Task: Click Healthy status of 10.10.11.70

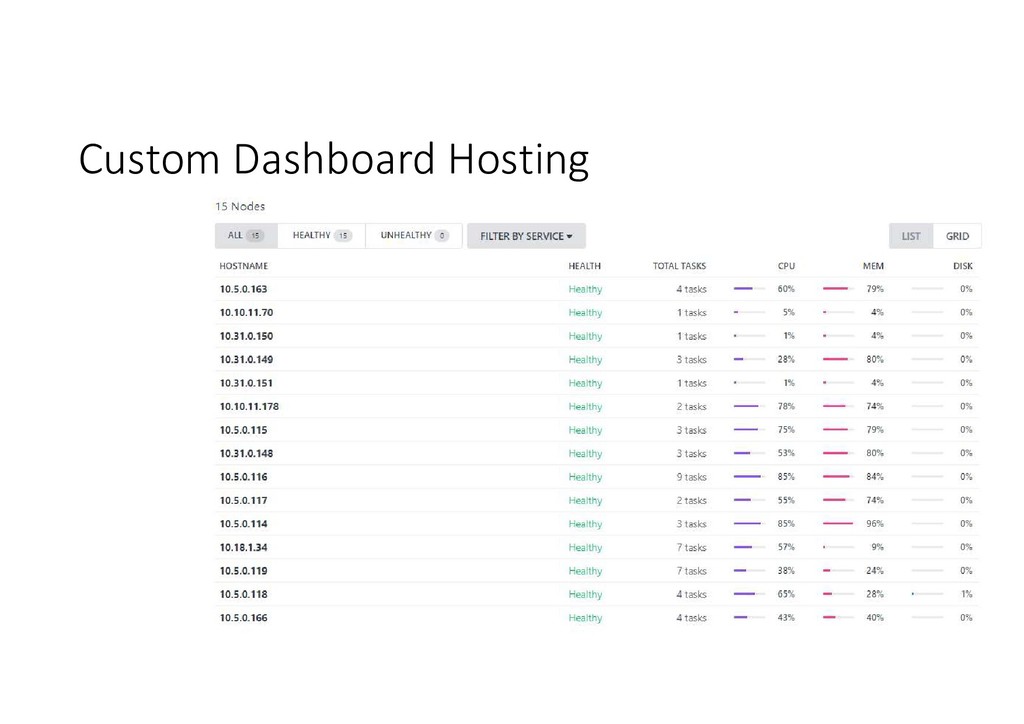Action: (585, 313)
